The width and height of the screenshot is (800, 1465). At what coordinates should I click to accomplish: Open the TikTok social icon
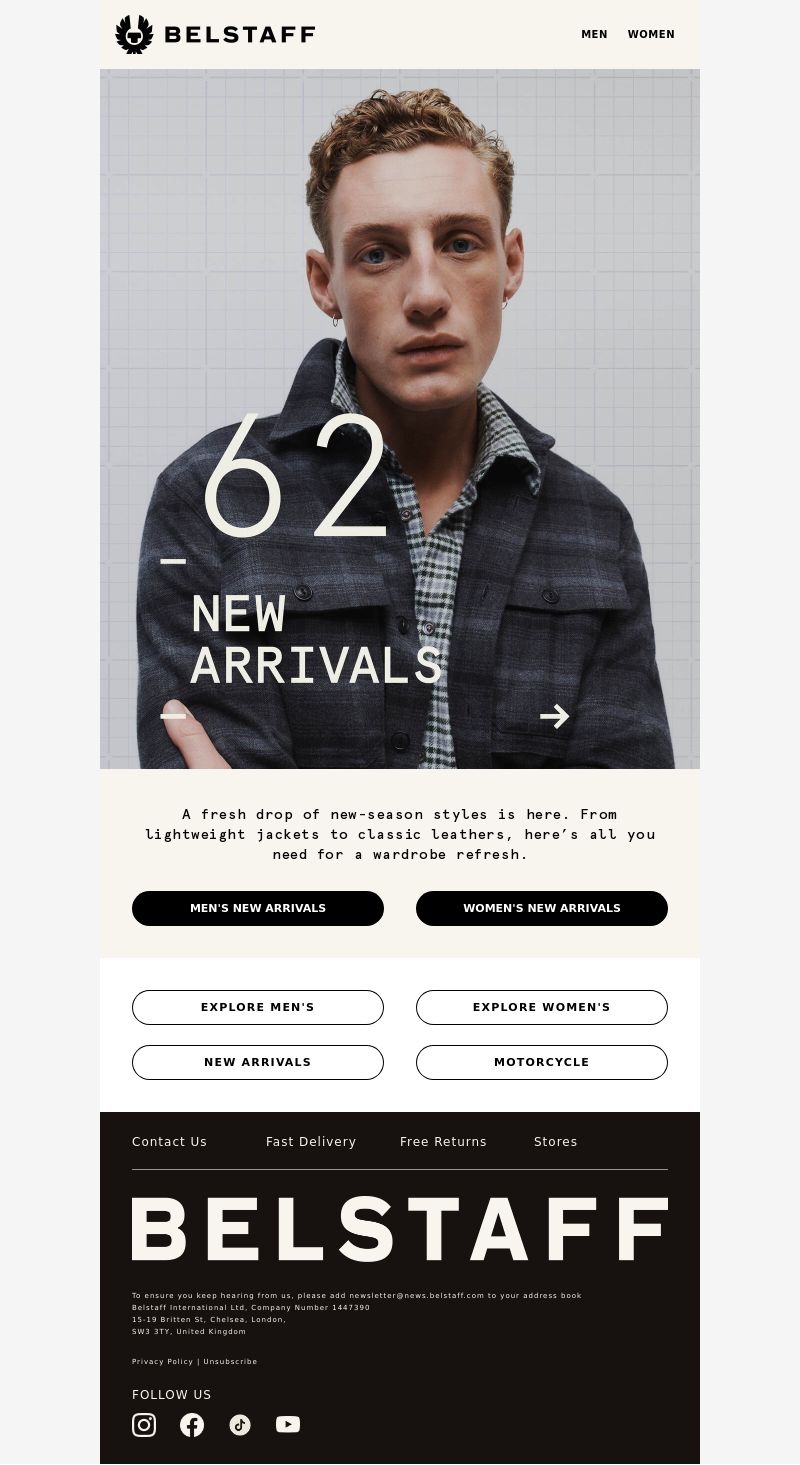click(240, 1425)
